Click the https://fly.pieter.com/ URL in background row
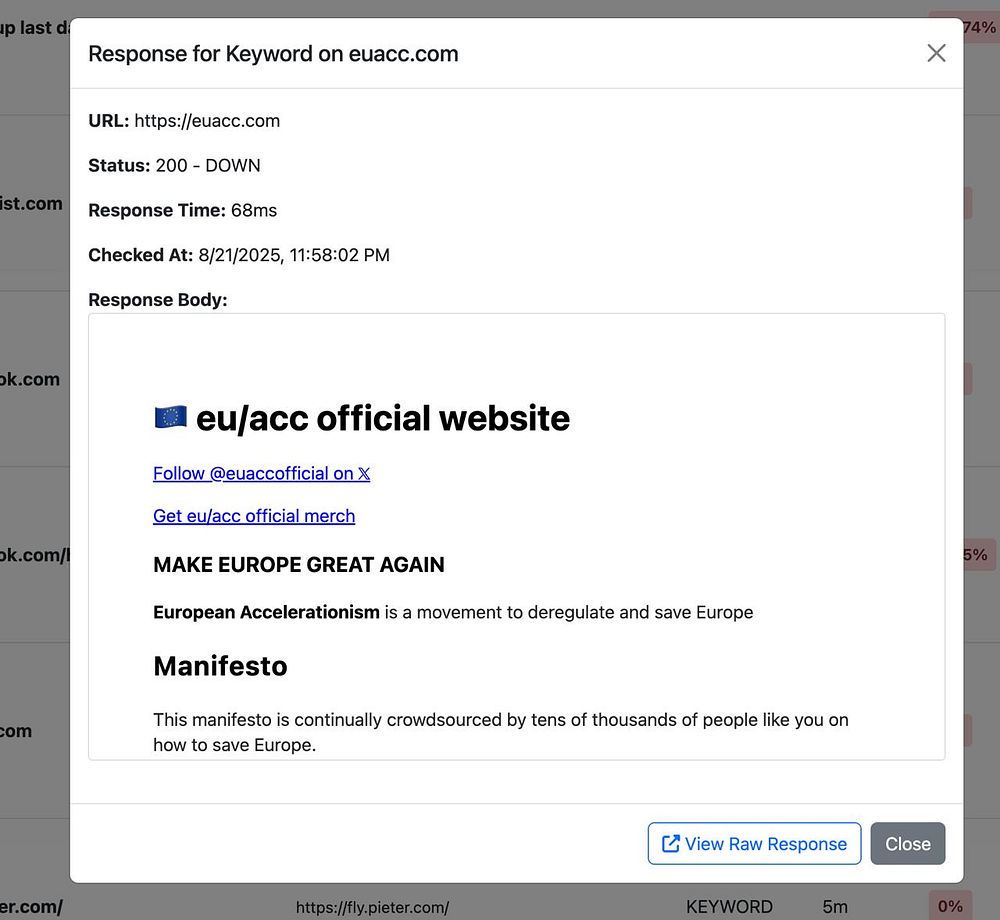Image resolution: width=1000 pixels, height=920 pixels. point(372,907)
